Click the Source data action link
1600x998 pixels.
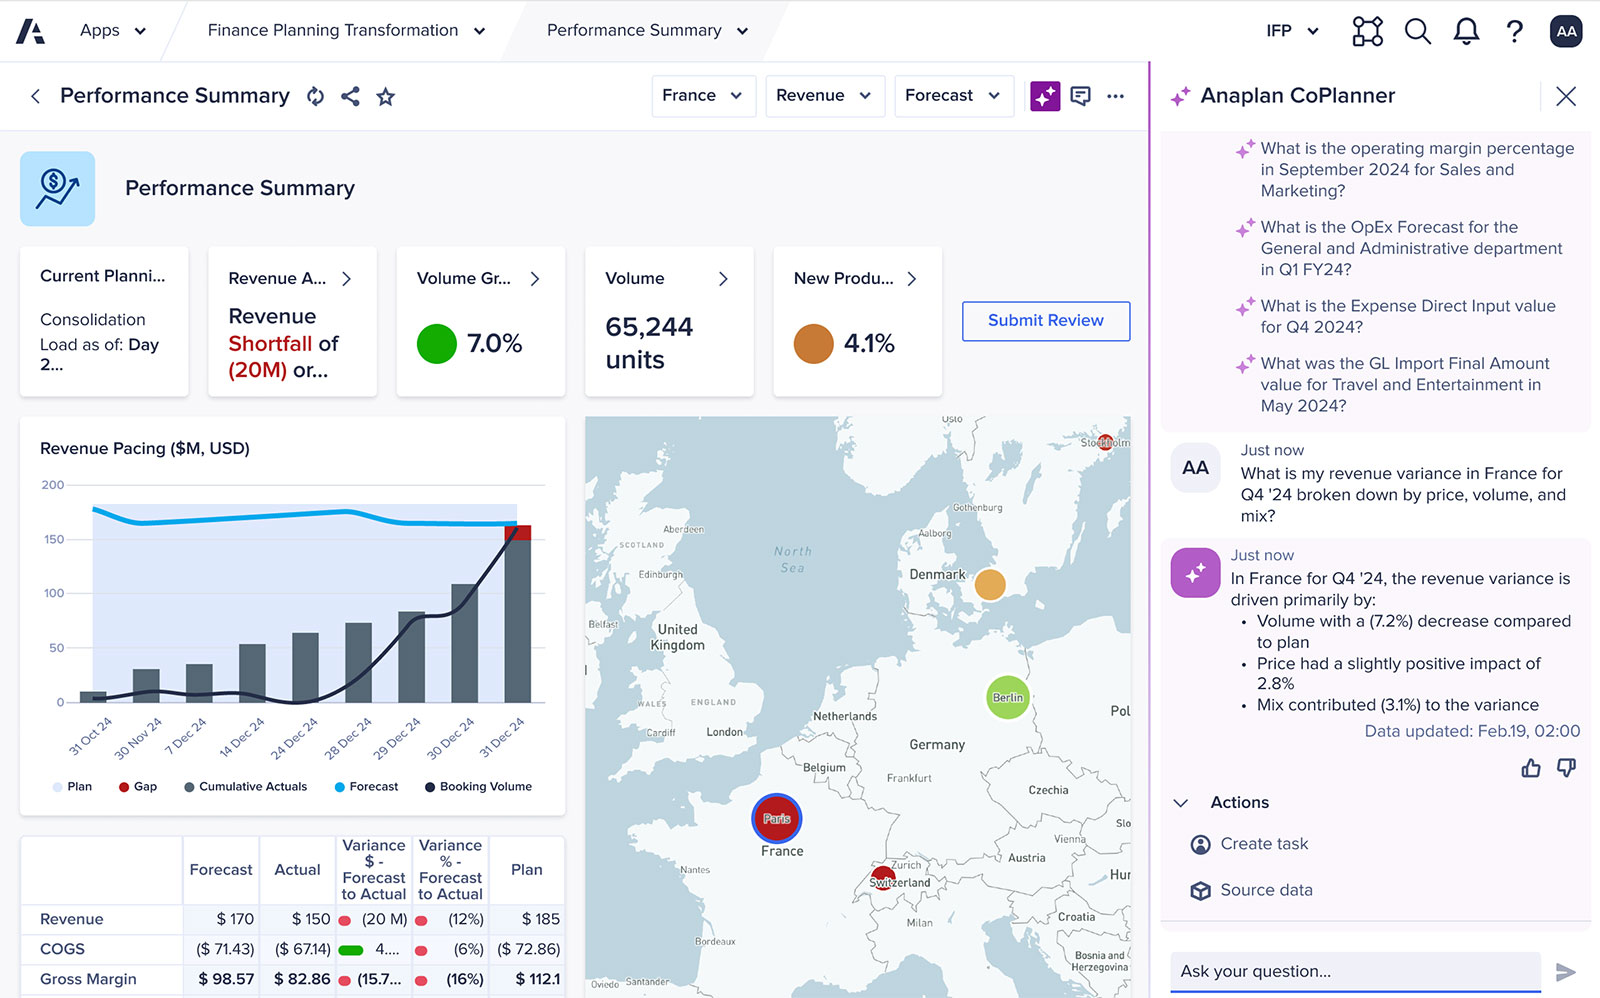click(1266, 890)
